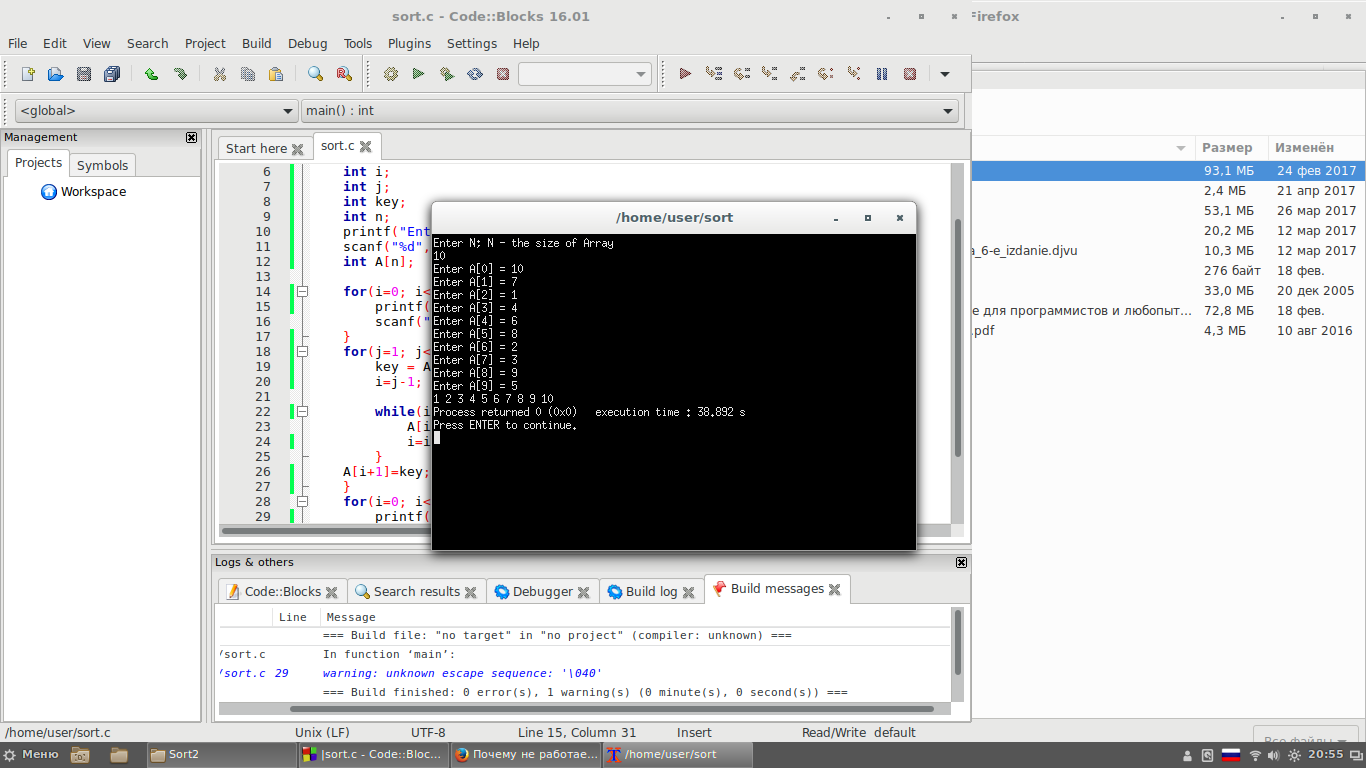Collapse the for loop at line 18
Viewport: 1366px width, 768px height.
pyautogui.click(x=302, y=352)
